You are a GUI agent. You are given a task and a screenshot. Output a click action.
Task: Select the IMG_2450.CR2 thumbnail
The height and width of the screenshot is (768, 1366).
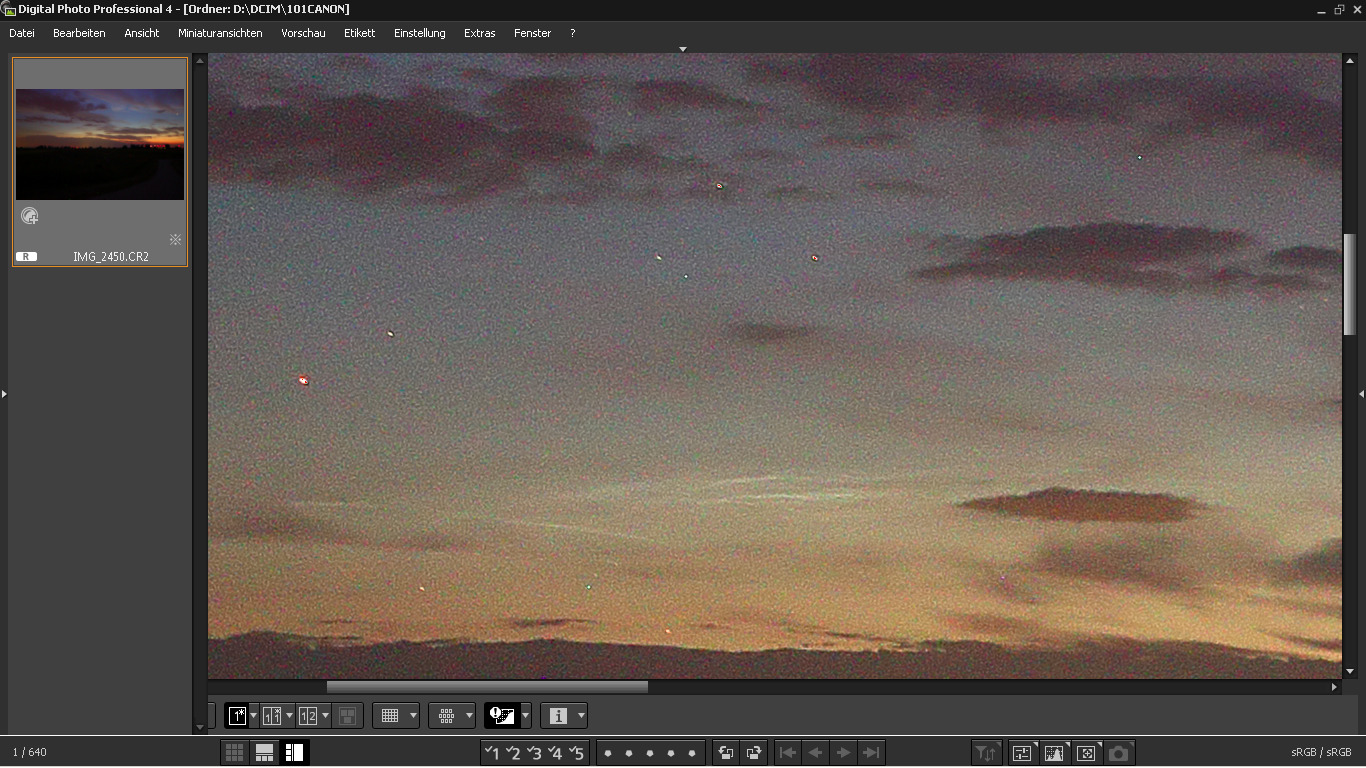[x=100, y=145]
